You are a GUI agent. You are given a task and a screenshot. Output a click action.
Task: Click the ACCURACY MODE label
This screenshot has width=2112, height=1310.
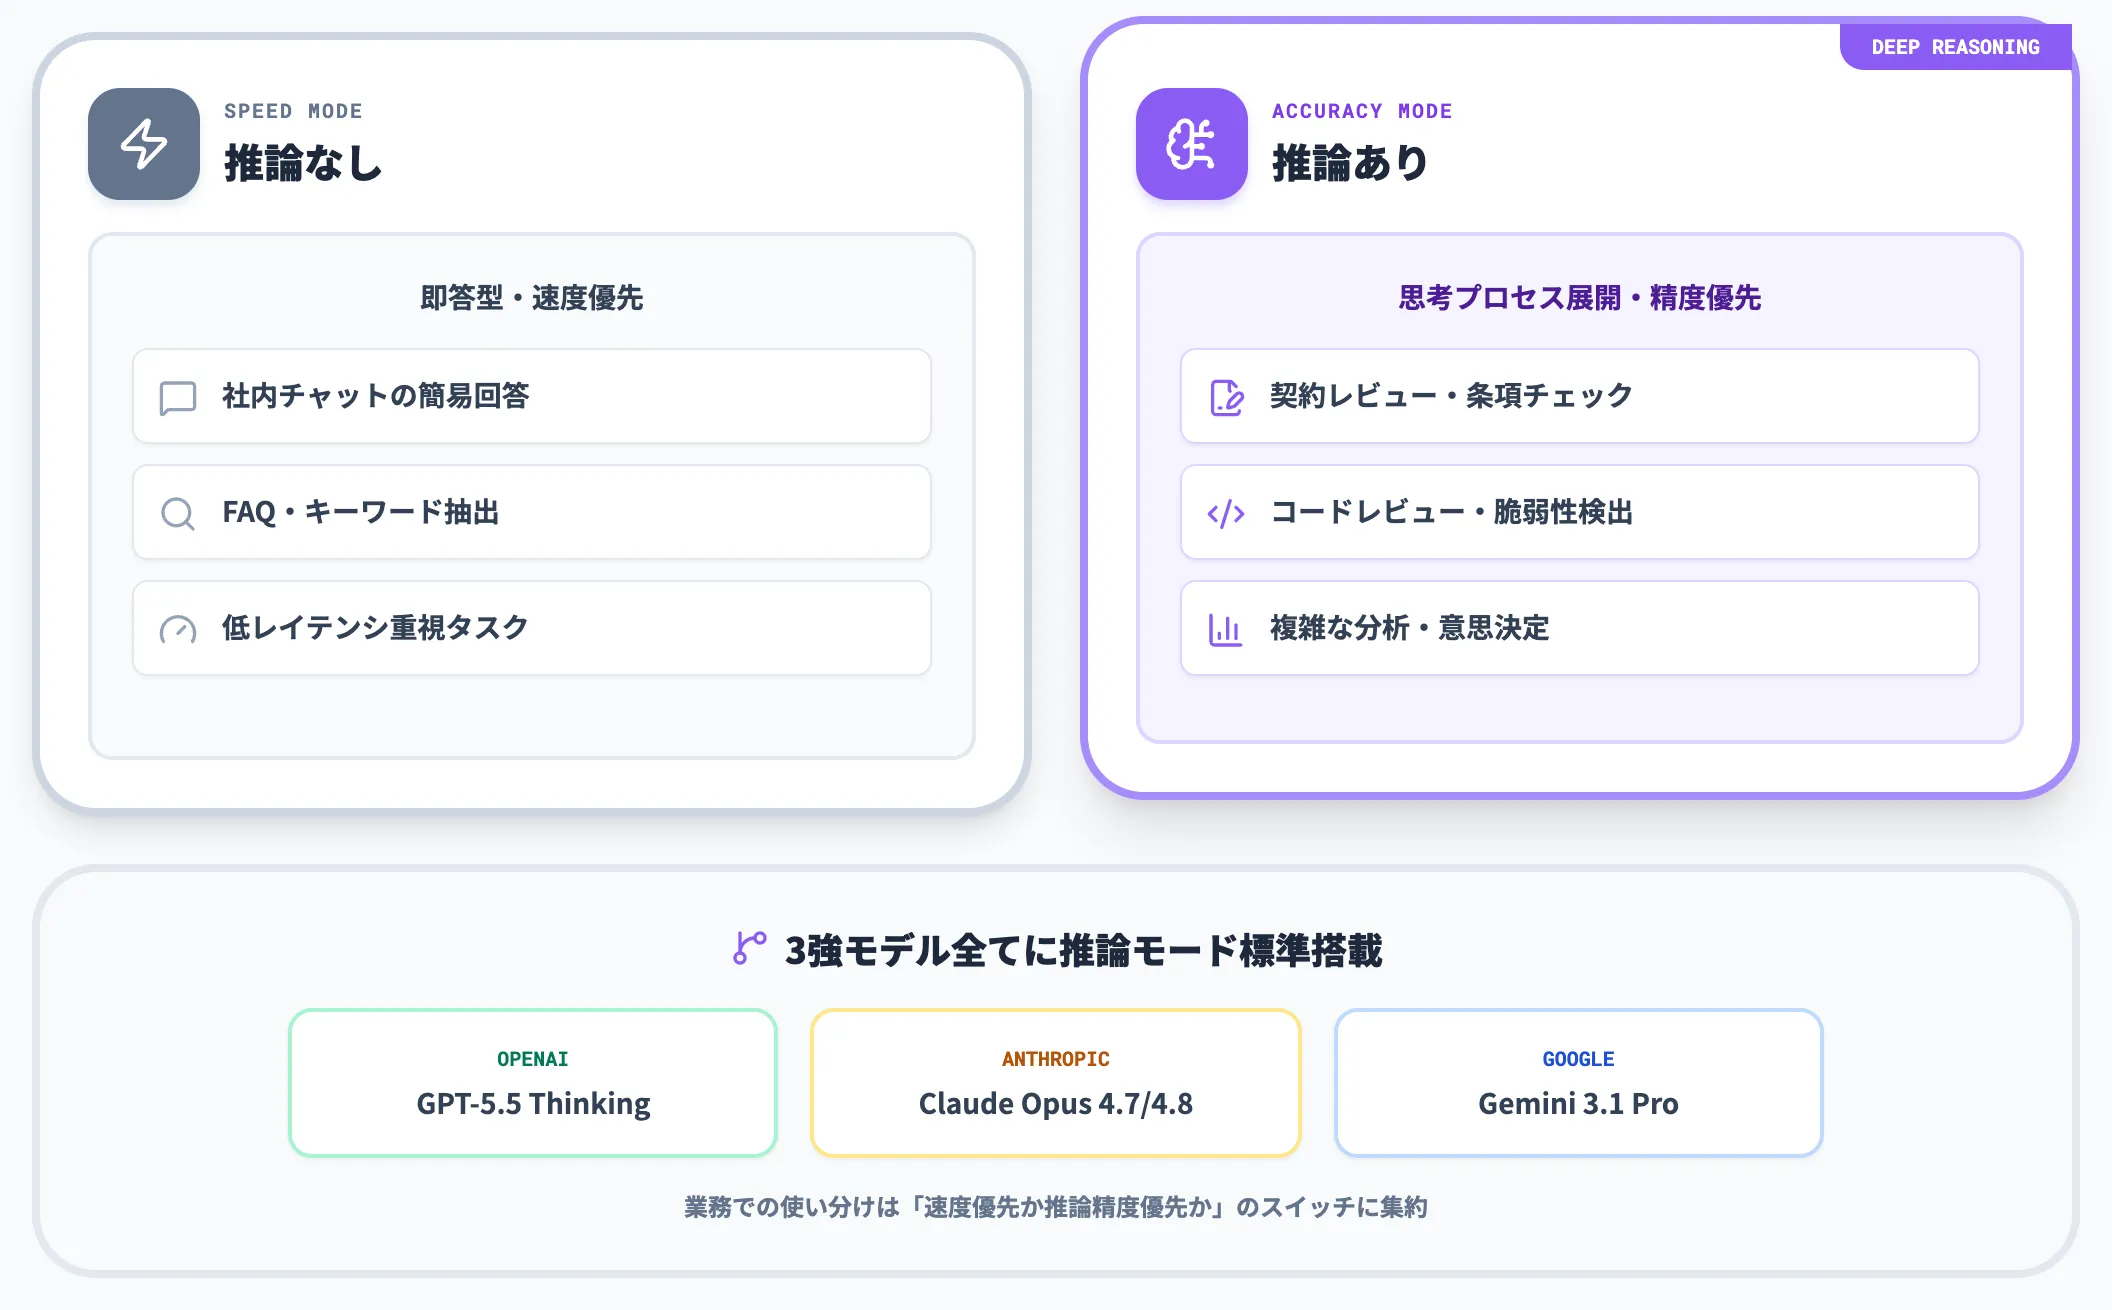(1362, 111)
